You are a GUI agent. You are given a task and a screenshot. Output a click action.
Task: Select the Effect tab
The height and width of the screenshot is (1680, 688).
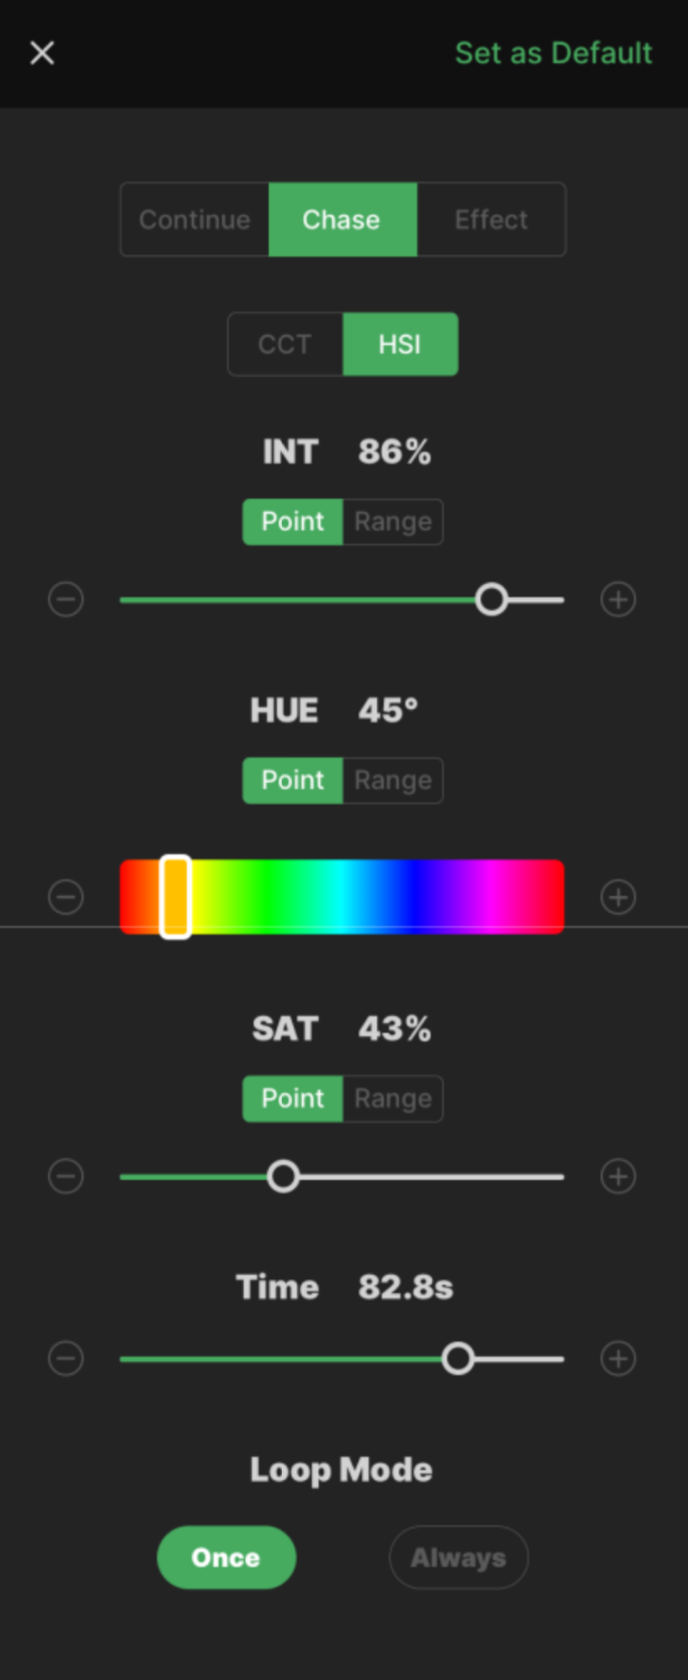491,220
